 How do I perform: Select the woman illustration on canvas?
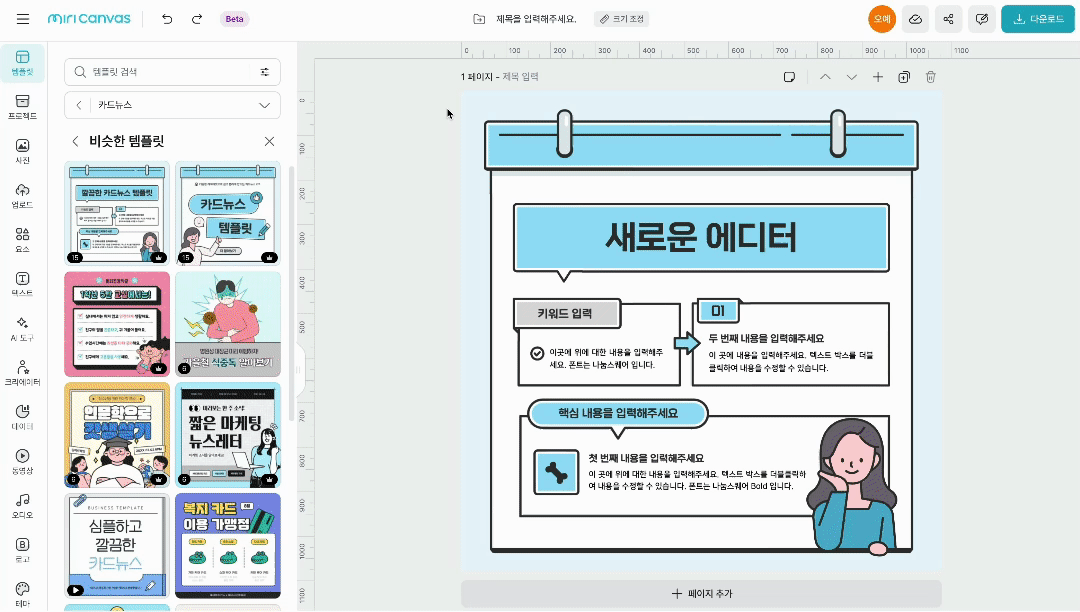(852, 487)
